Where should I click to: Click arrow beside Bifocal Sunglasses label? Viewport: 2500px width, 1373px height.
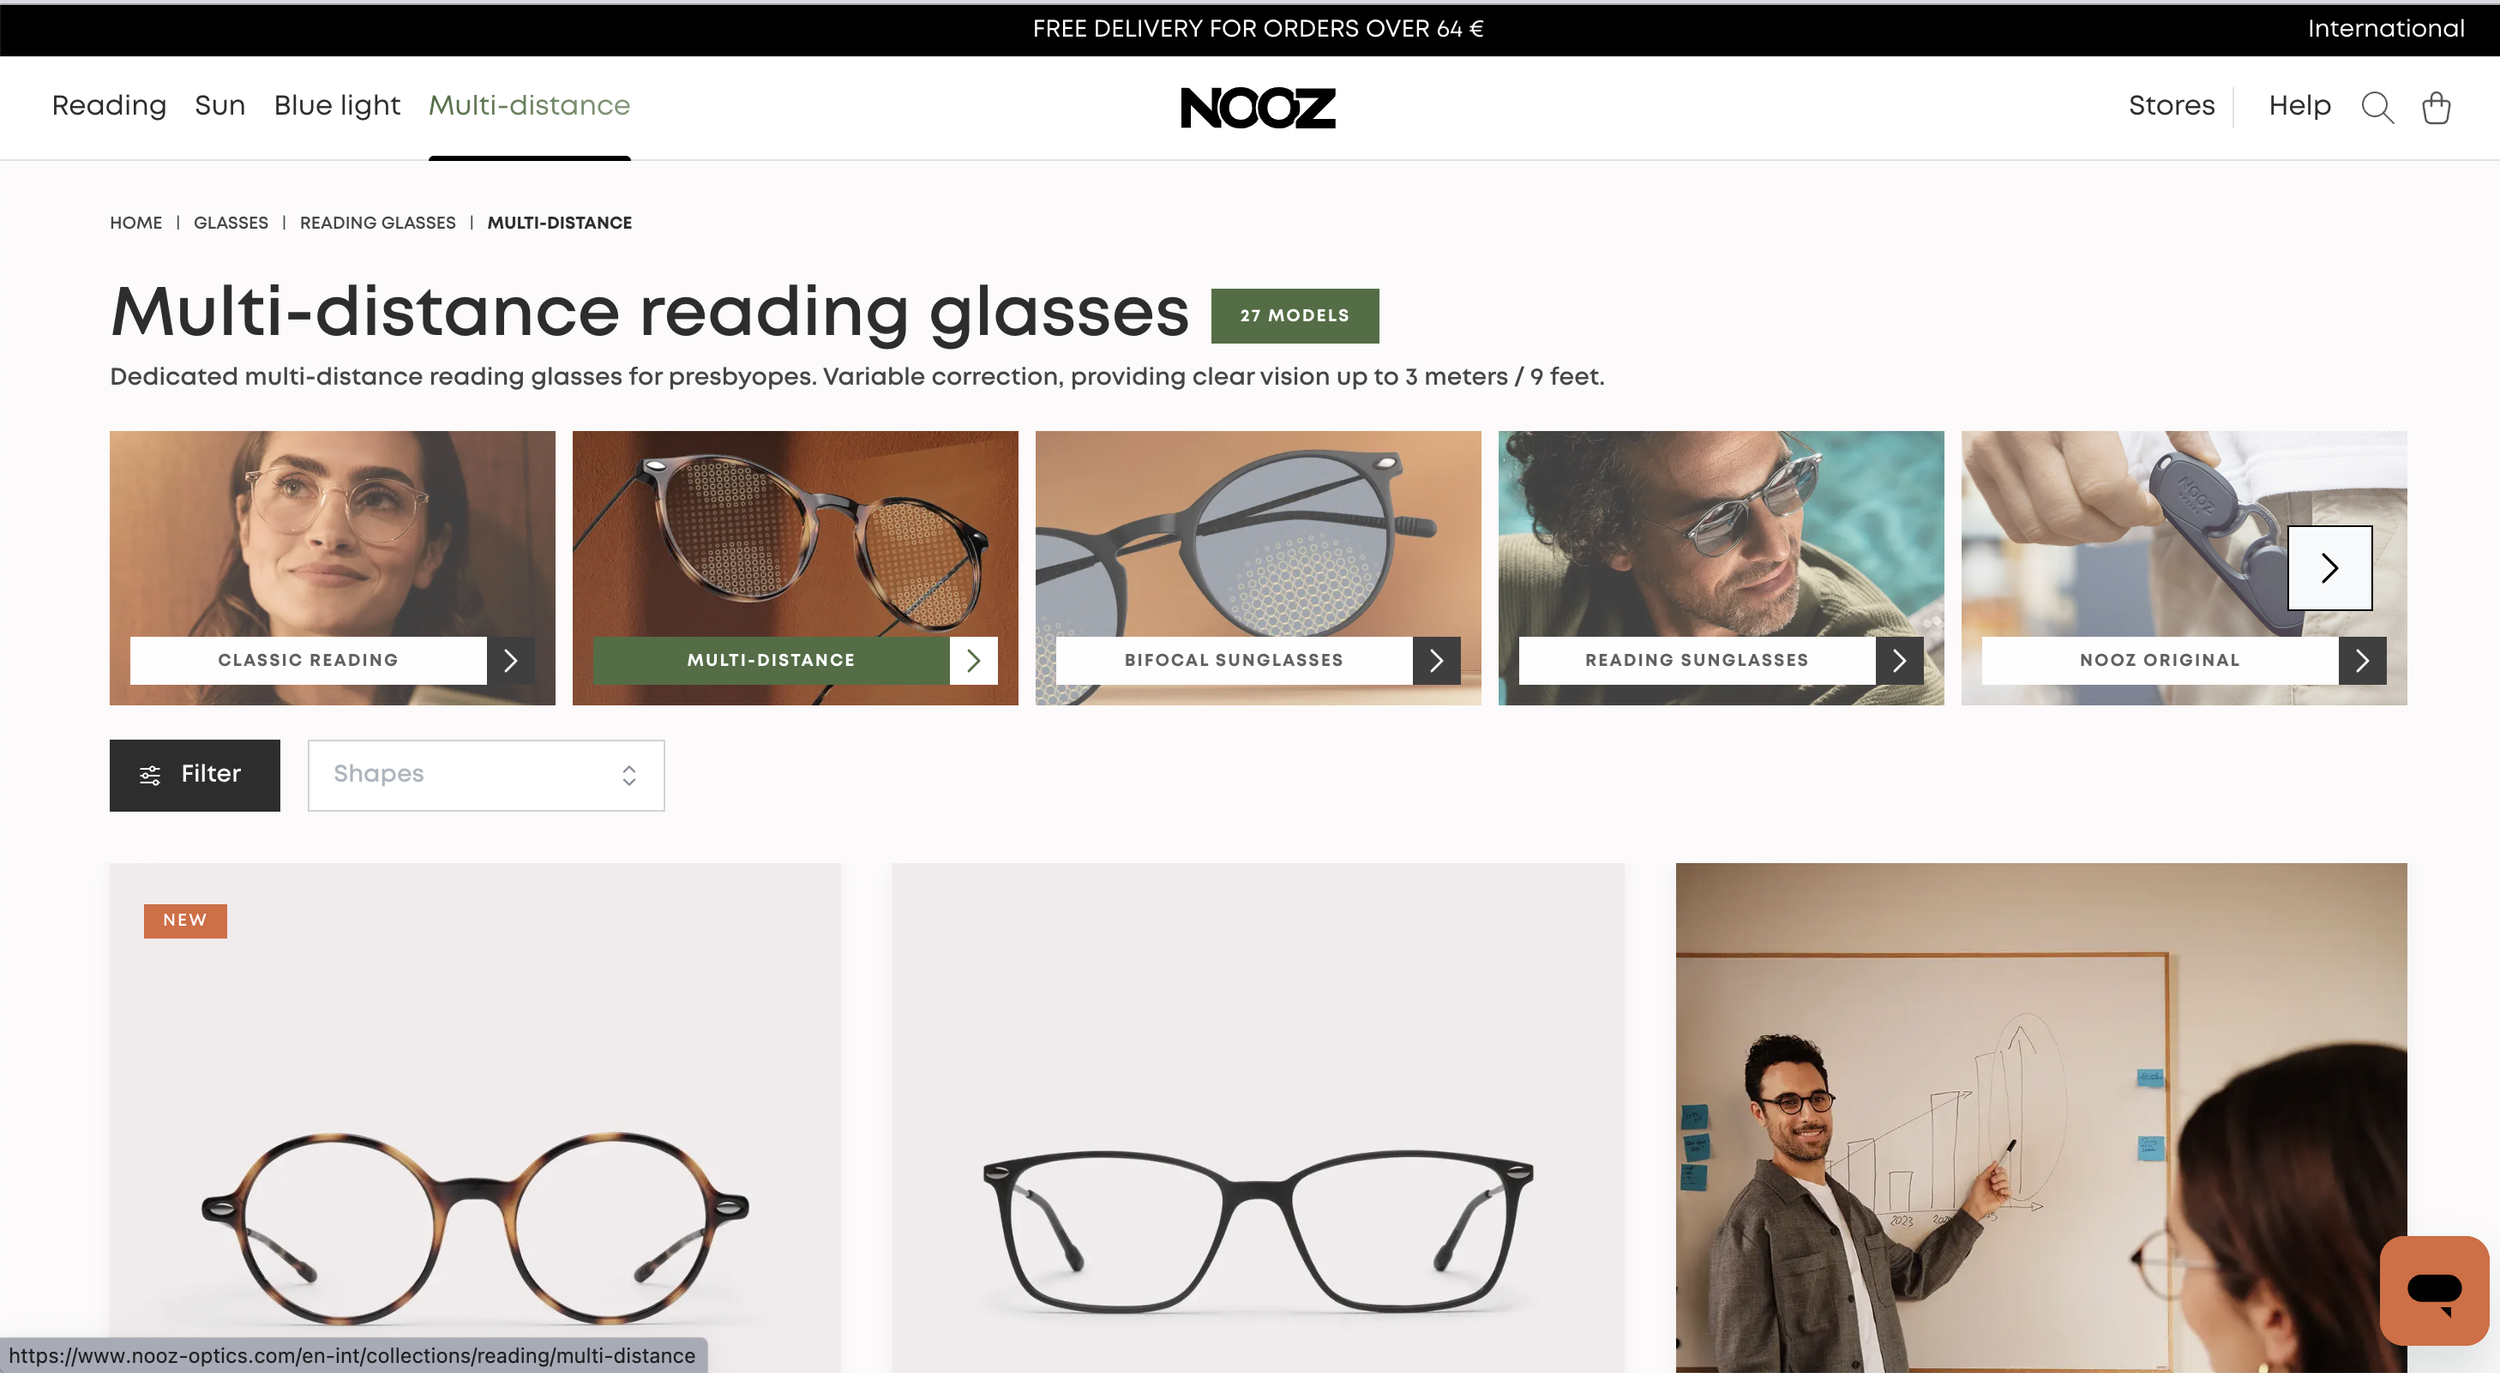[1436, 660]
